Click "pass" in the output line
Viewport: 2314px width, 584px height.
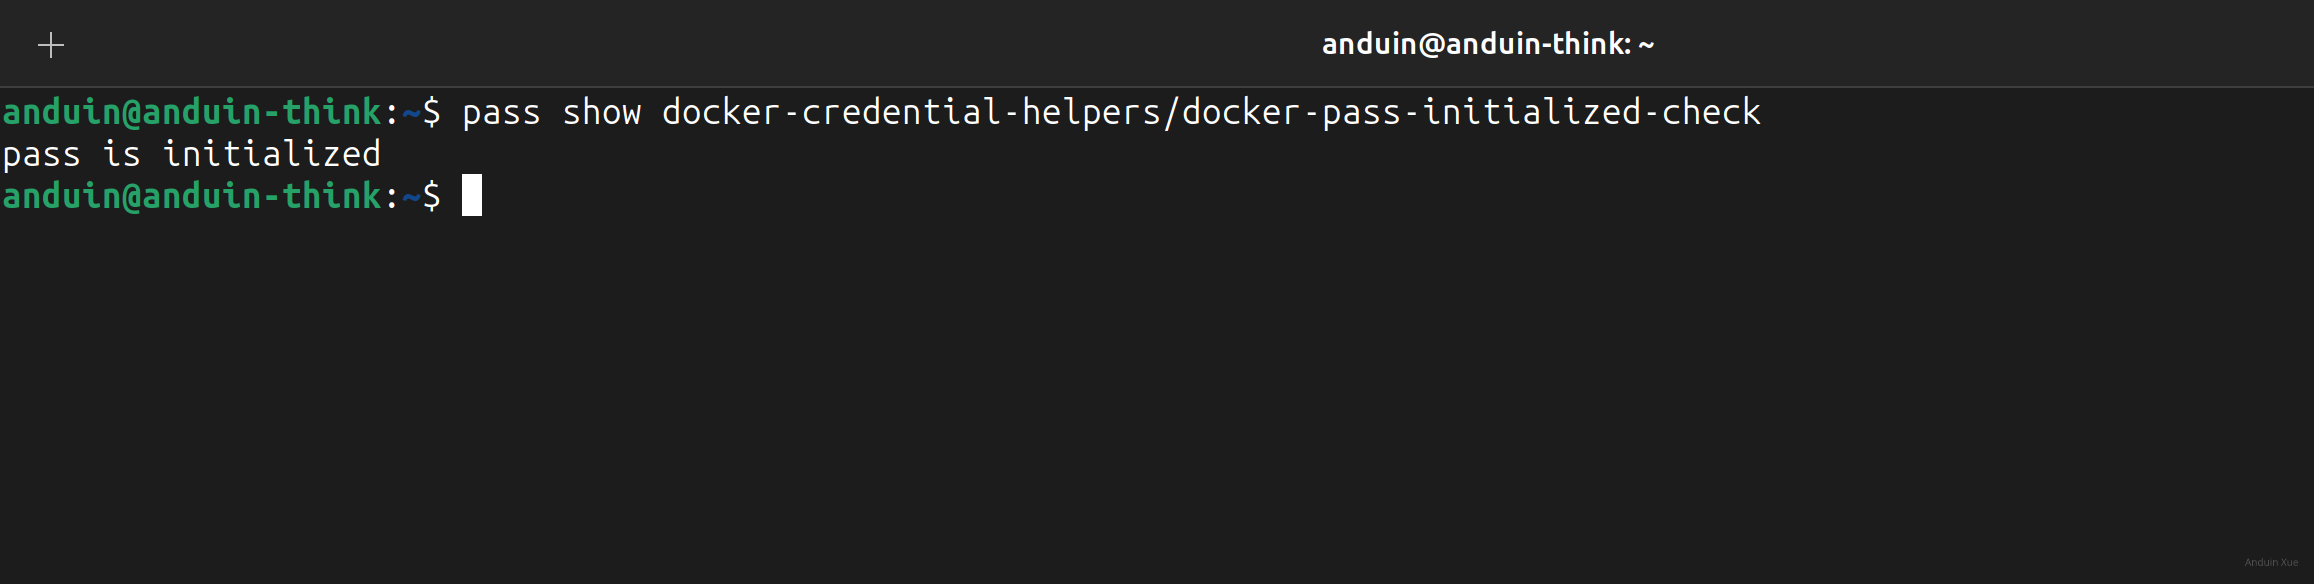pos(41,154)
